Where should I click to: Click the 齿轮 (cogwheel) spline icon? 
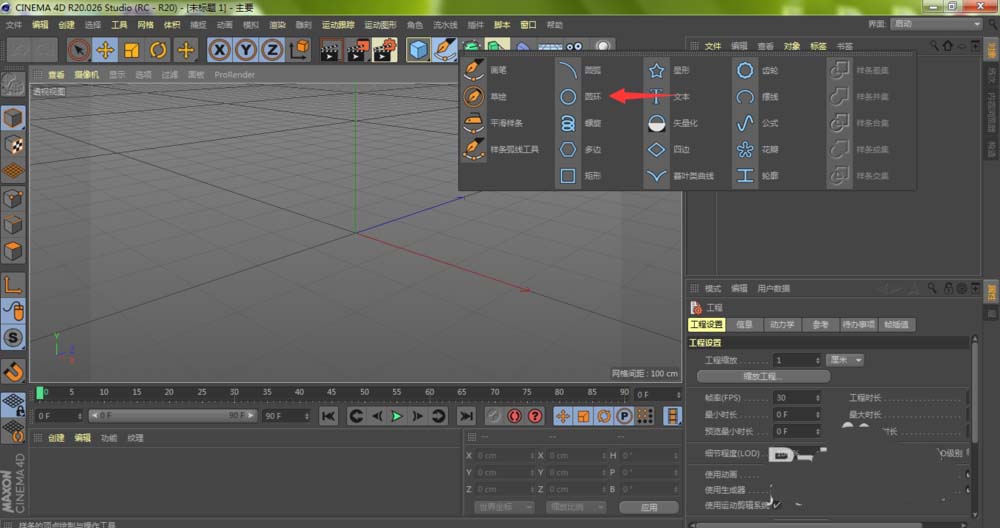pos(744,71)
